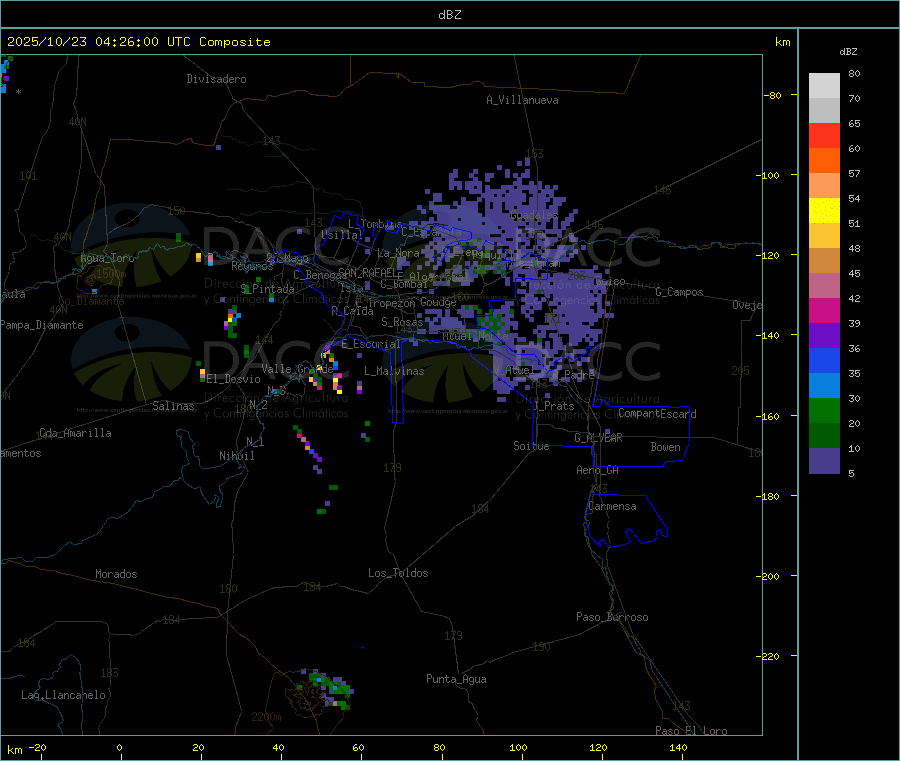Image resolution: width=900 pixels, height=761 pixels.
Task: Click the 'dBZ' heading above the color scale
Action: tap(848, 52)
